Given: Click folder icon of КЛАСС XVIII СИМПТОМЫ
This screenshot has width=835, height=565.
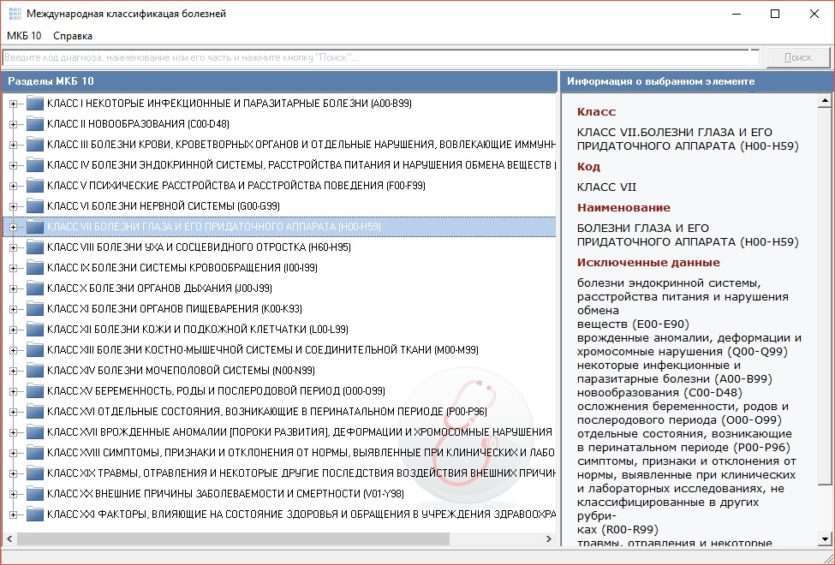Looking at the screenshot, I should (x=35, y=453).
